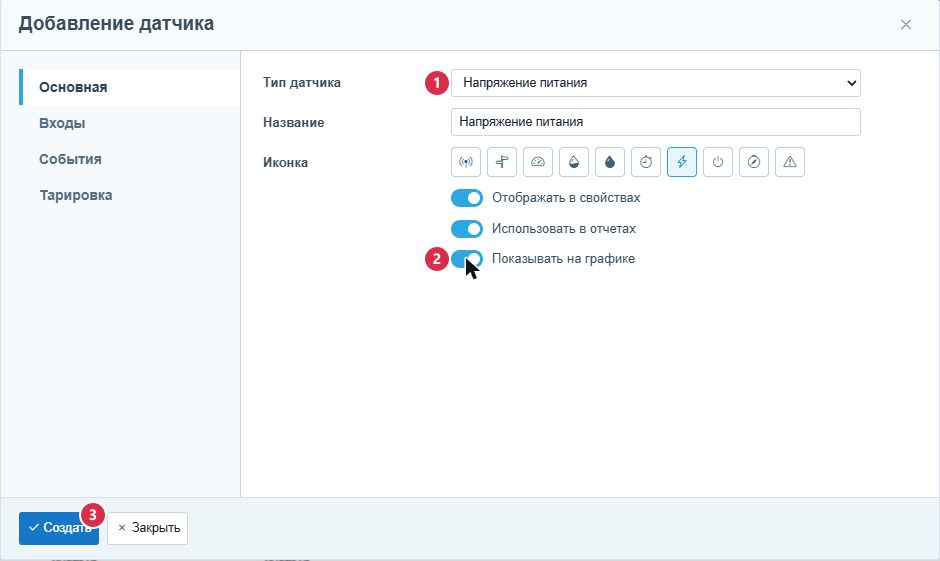Choose the stopwatch timer icon
This screenshot has height=561, width=940.
[646, 162]
